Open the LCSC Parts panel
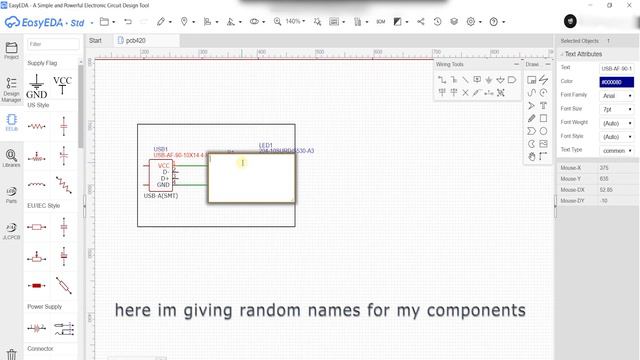Screen dimensions: 640x360 pos(11,195)
